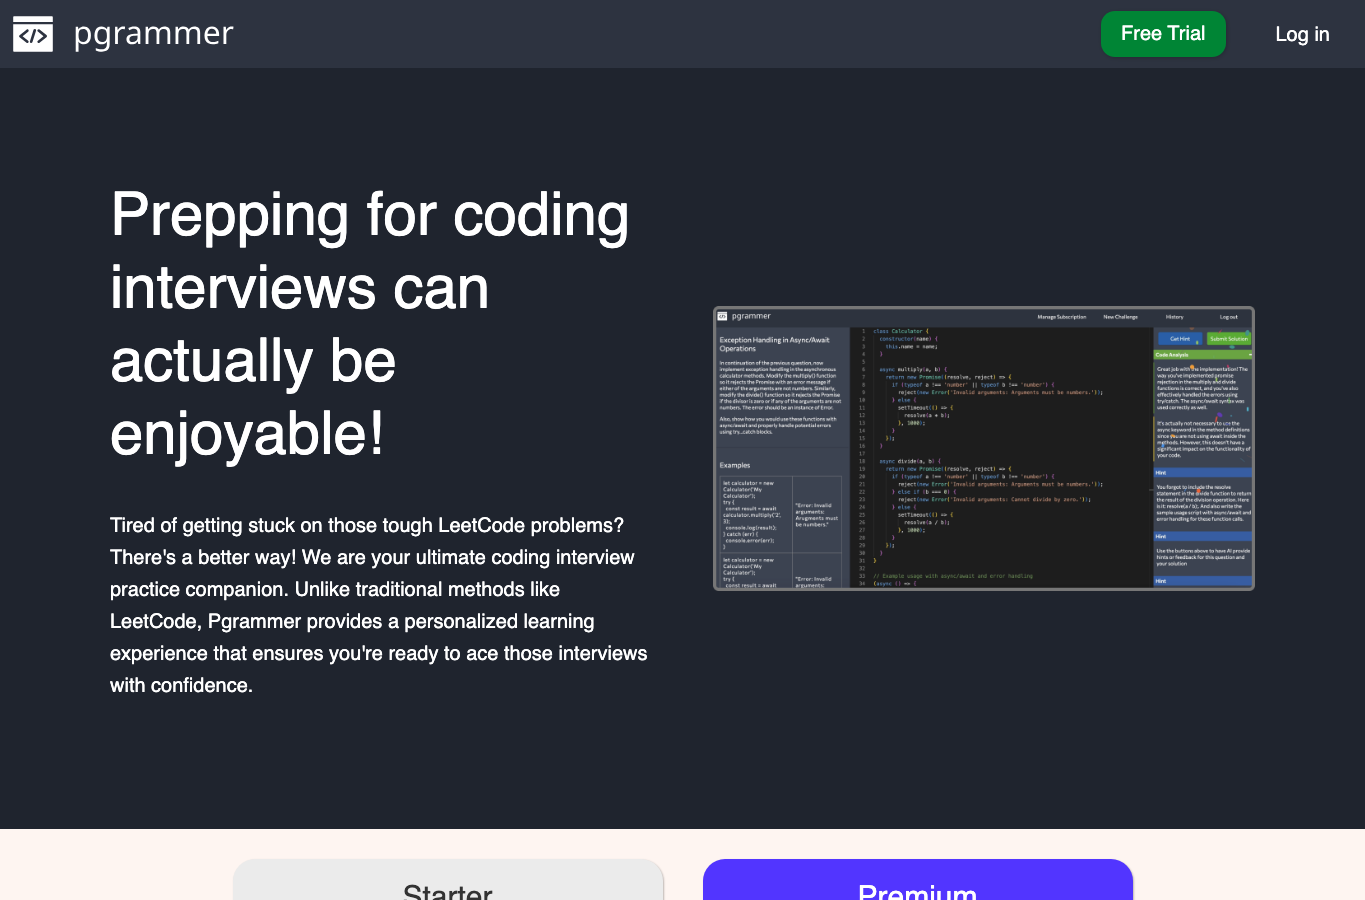Click the headline about prepping for coding interviews
The height and width of the screenshot is (900, 1365).
click(x=370, y=324)
